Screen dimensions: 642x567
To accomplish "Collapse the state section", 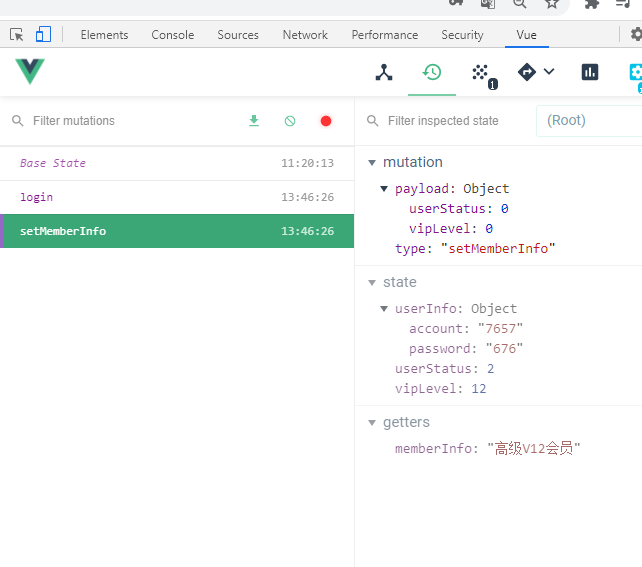I will 372,282.
